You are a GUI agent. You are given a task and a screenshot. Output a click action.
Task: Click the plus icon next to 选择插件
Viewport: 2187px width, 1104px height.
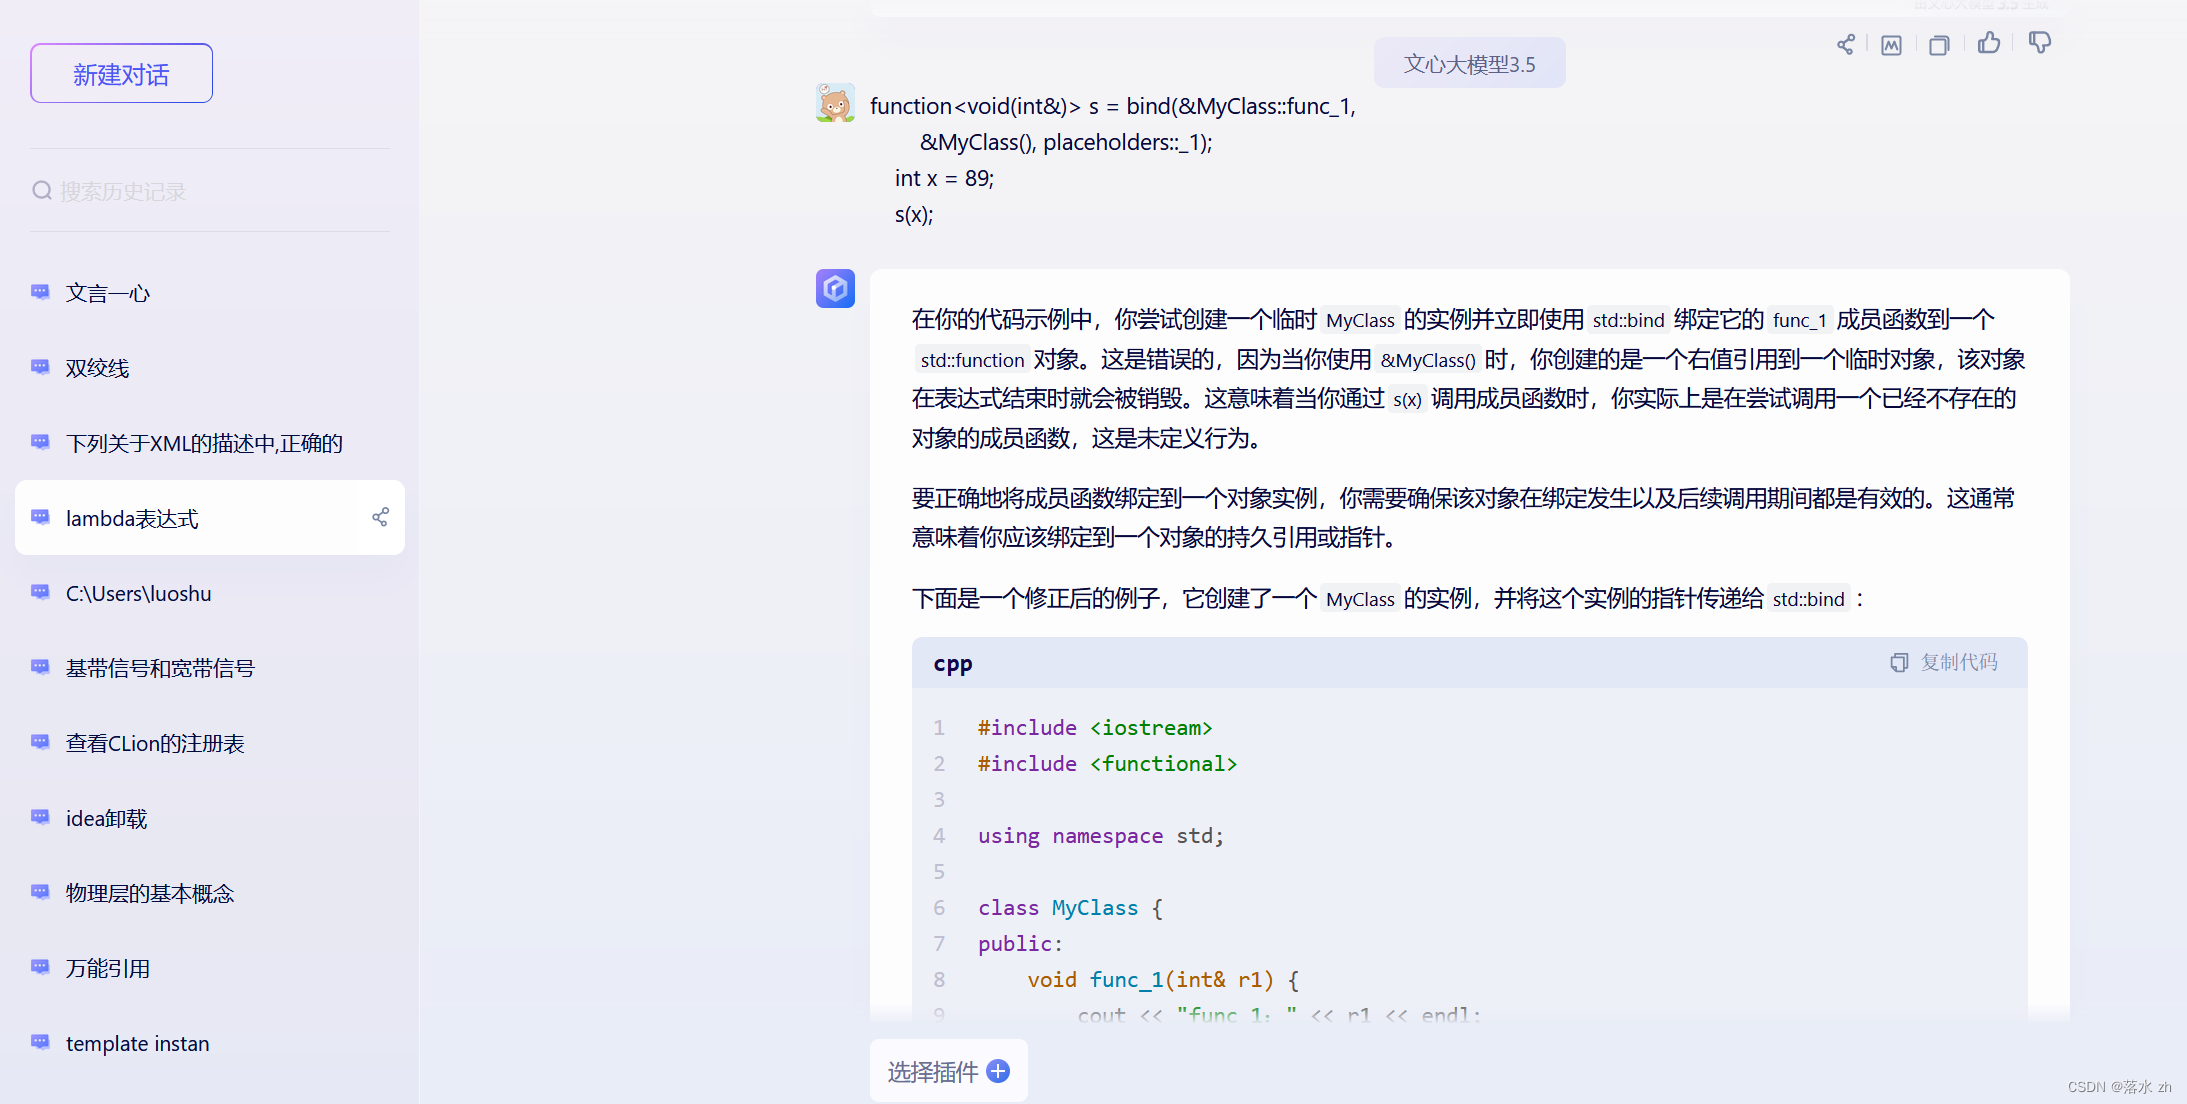(x=998, y=1071)
